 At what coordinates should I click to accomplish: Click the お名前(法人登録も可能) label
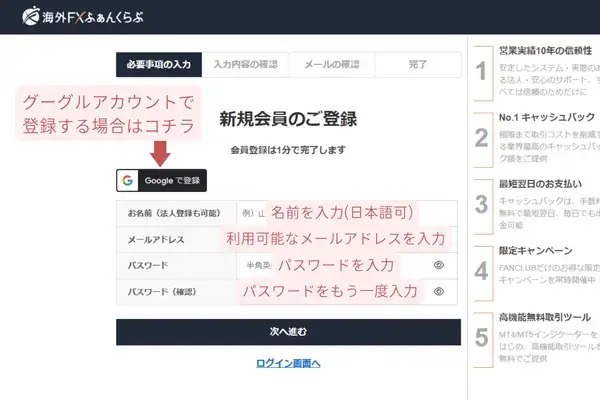[x=174, y=213]
